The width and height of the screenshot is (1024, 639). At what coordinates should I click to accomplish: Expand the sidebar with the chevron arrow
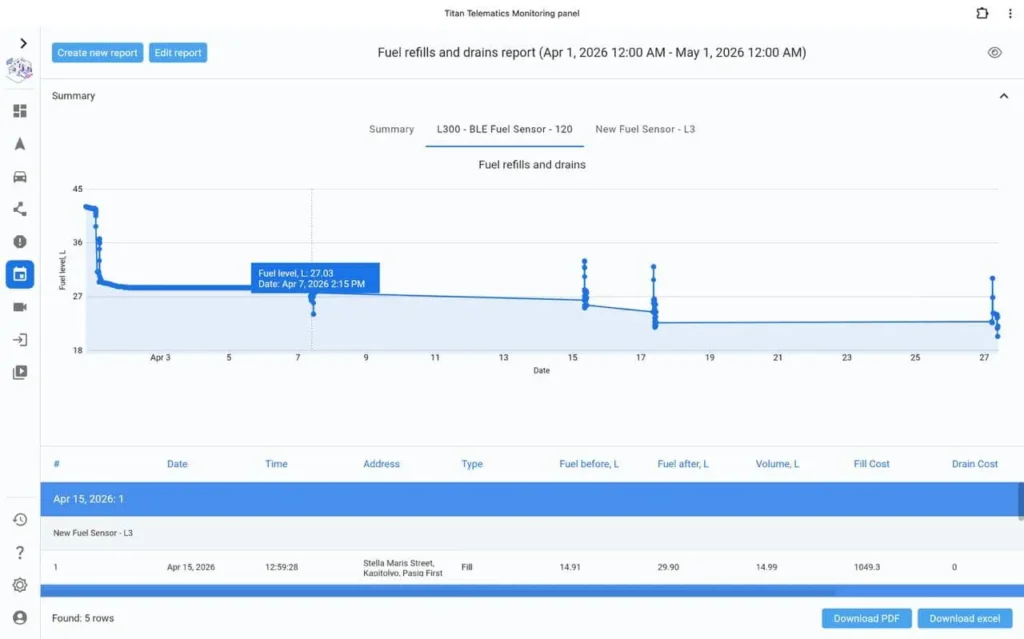click(24, 43)
